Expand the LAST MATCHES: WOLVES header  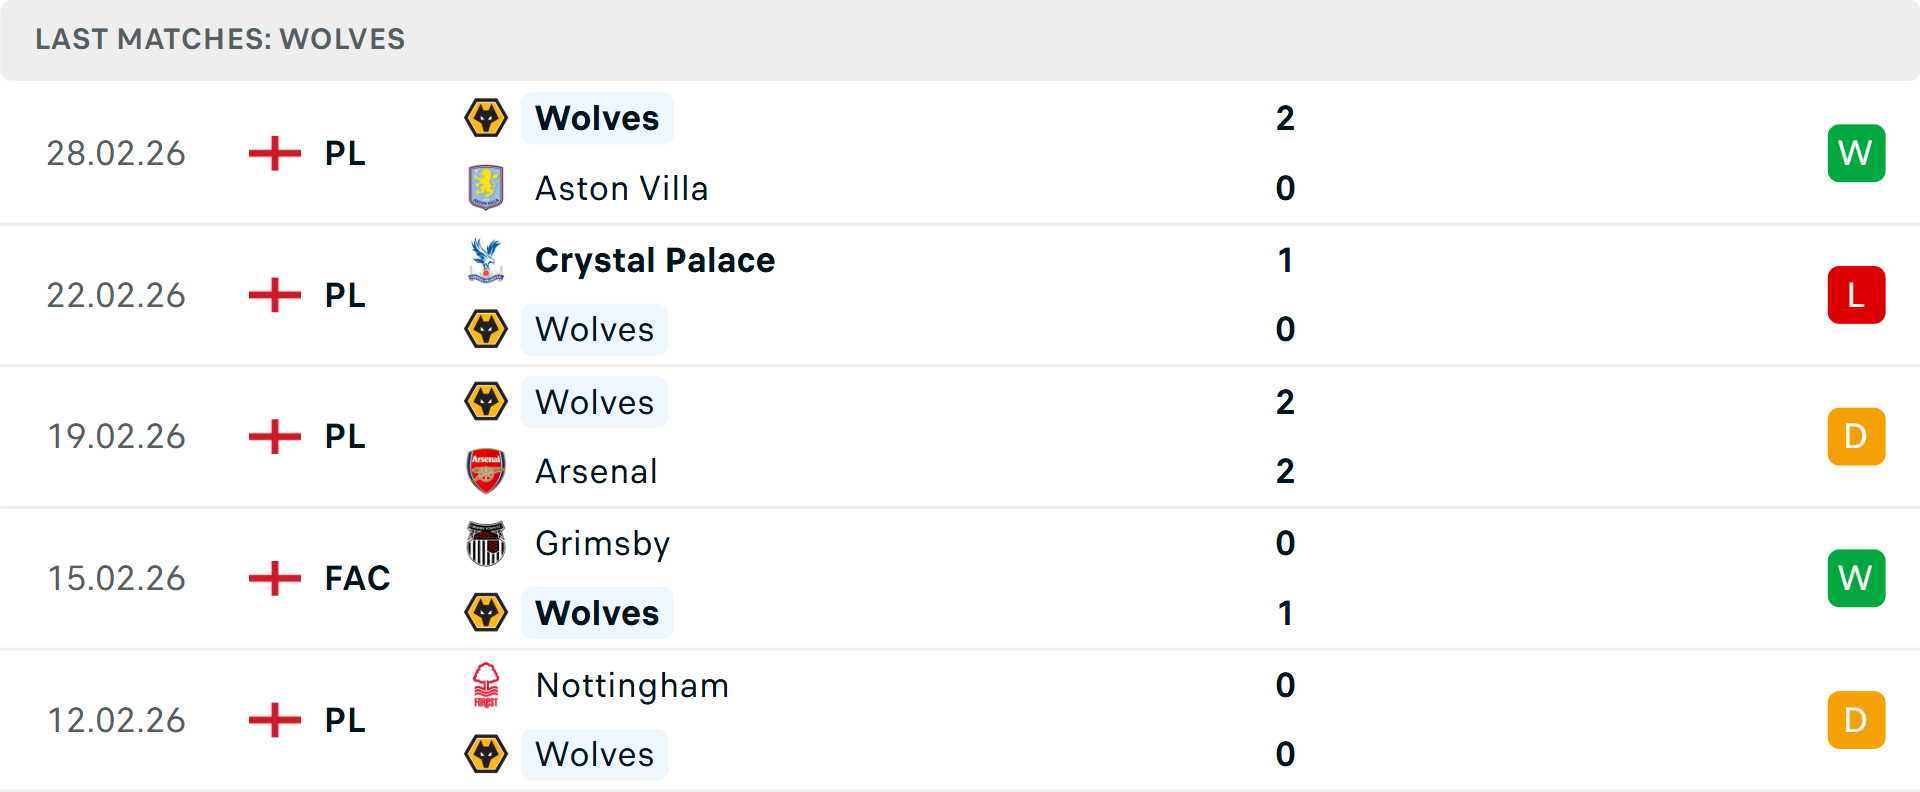coord(220,40)
